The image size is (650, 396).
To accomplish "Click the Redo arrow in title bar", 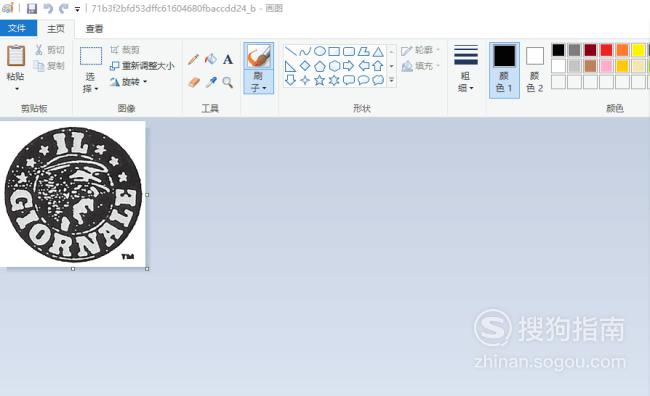I will point(63,8).
